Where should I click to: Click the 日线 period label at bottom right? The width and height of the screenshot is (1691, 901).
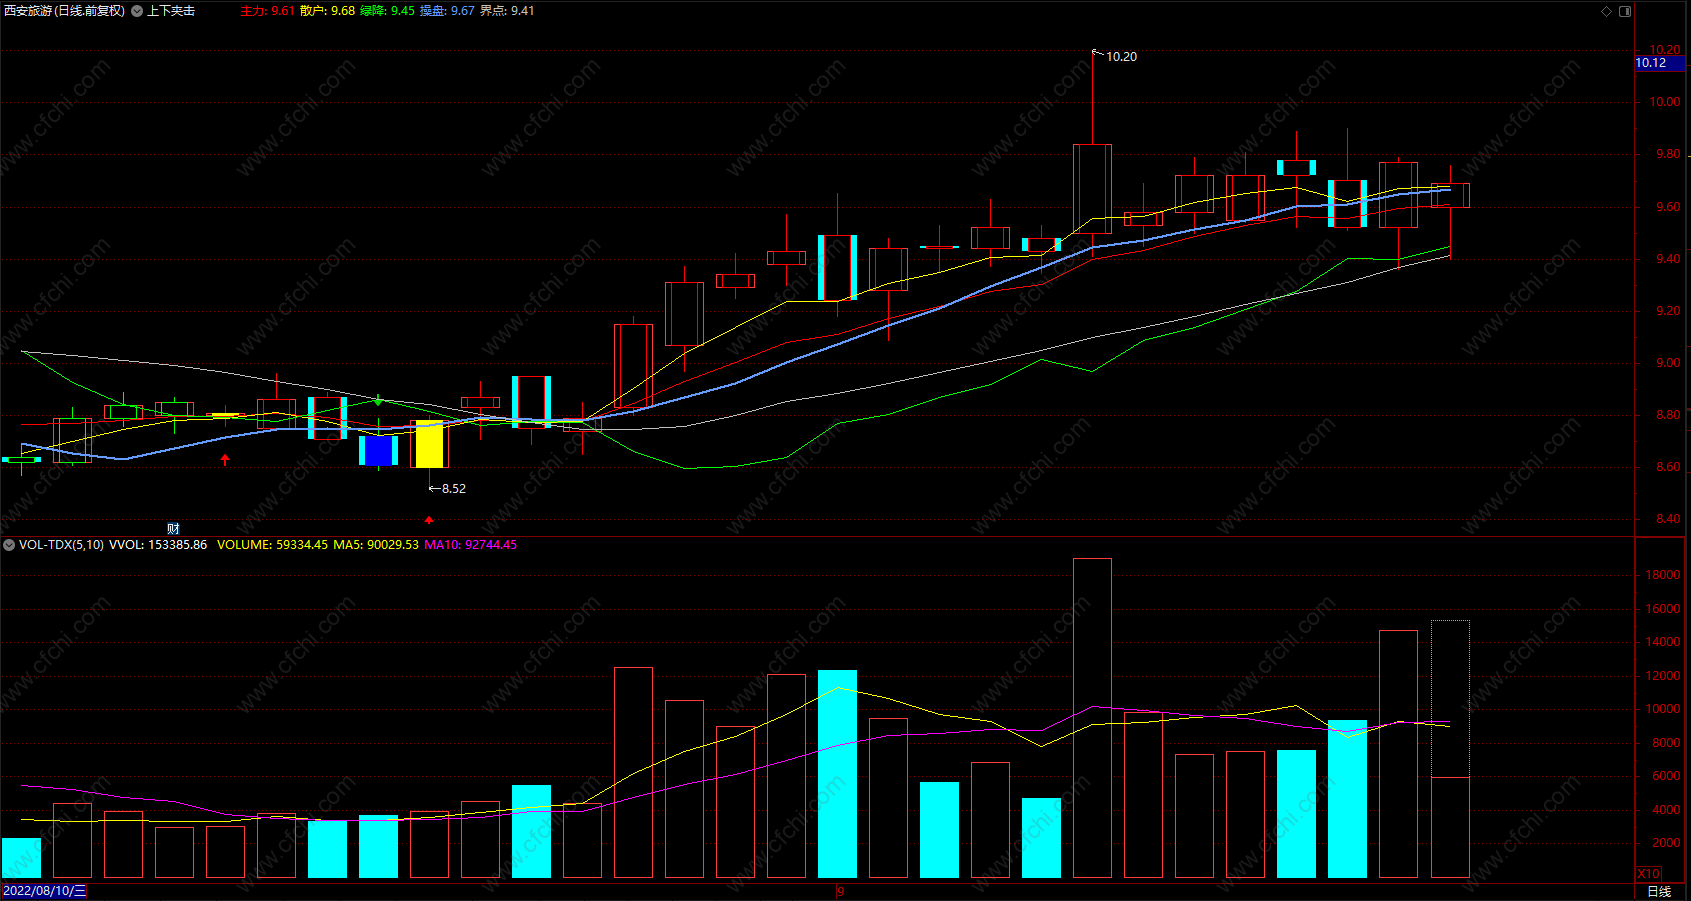click(x=1659, y=891)
